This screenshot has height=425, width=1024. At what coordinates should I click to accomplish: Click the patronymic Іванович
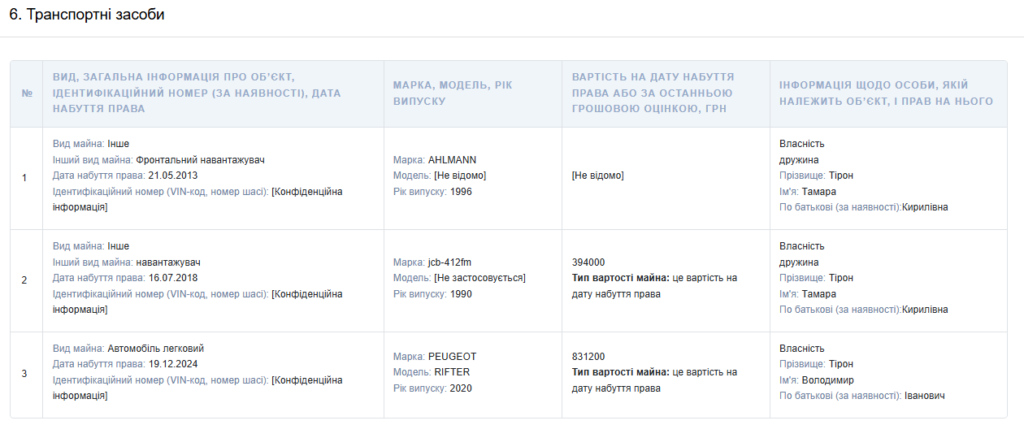click(924, 396)
